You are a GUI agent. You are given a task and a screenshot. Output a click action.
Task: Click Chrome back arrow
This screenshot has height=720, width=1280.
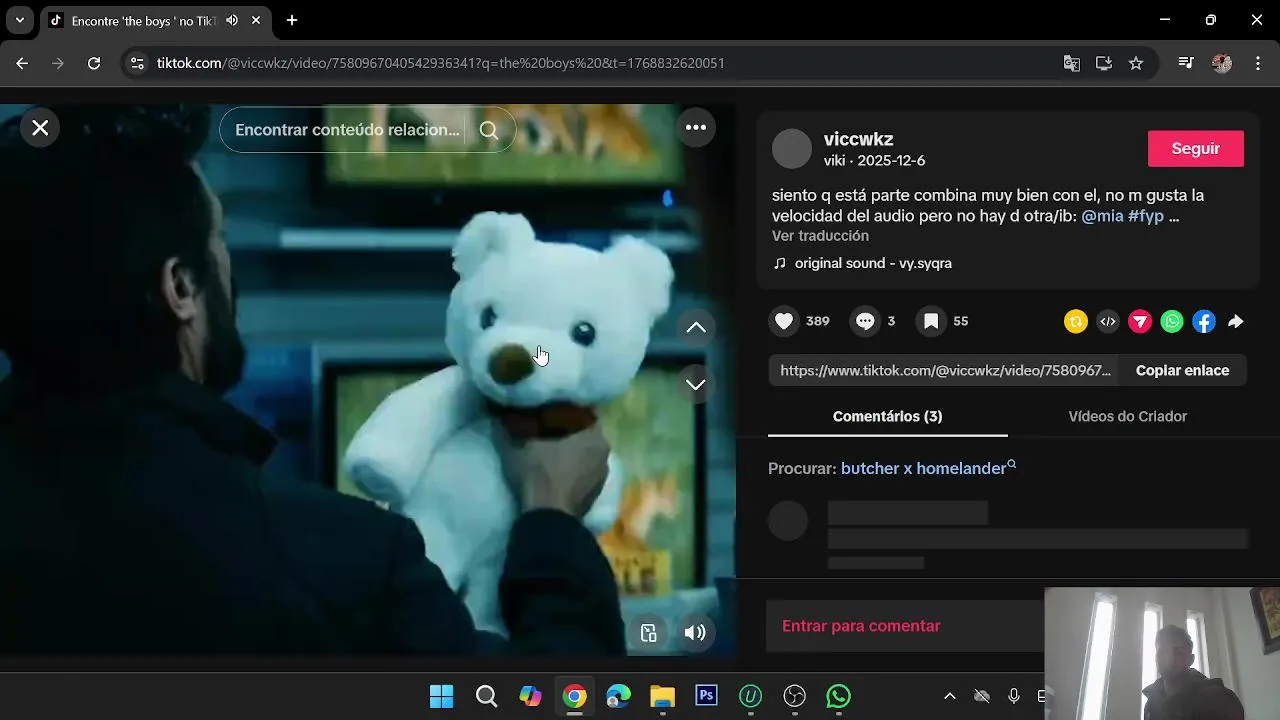coord(22,63)
